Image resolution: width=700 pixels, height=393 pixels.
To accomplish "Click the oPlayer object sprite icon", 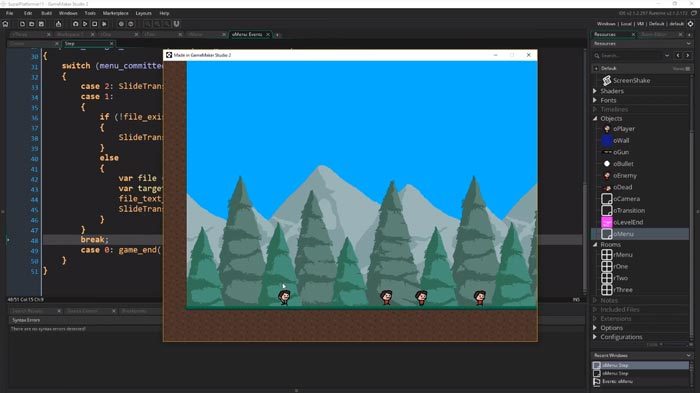I will pos(607,129).
